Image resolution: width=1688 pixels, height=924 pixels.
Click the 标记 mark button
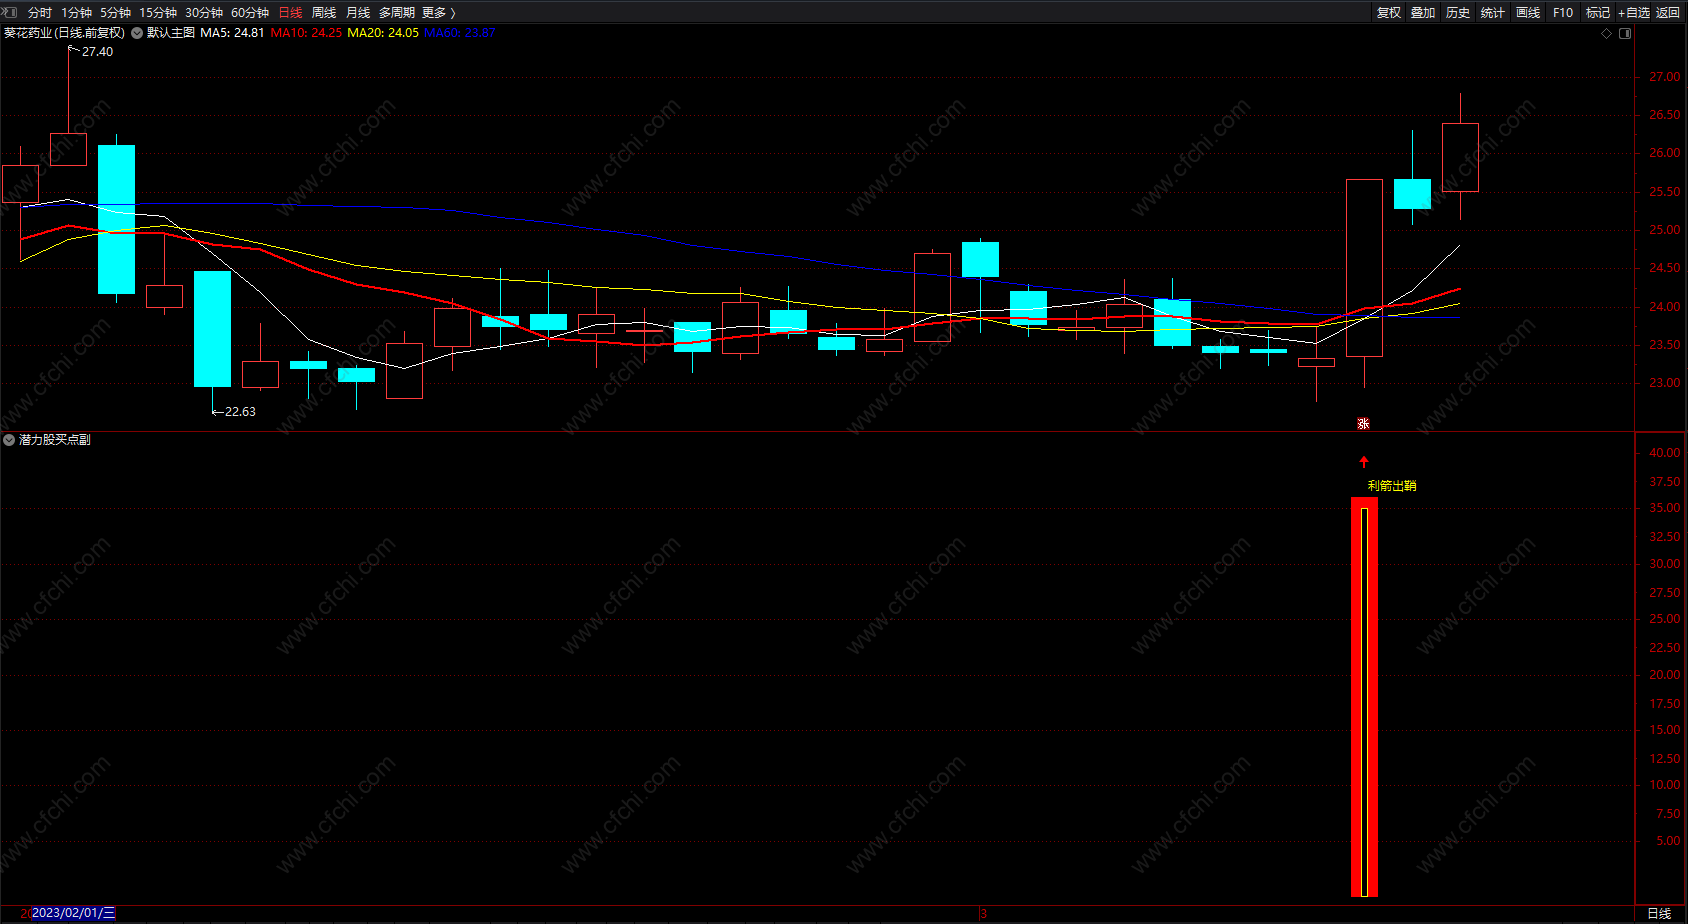pyautogui.click(x=1598, y=13)
